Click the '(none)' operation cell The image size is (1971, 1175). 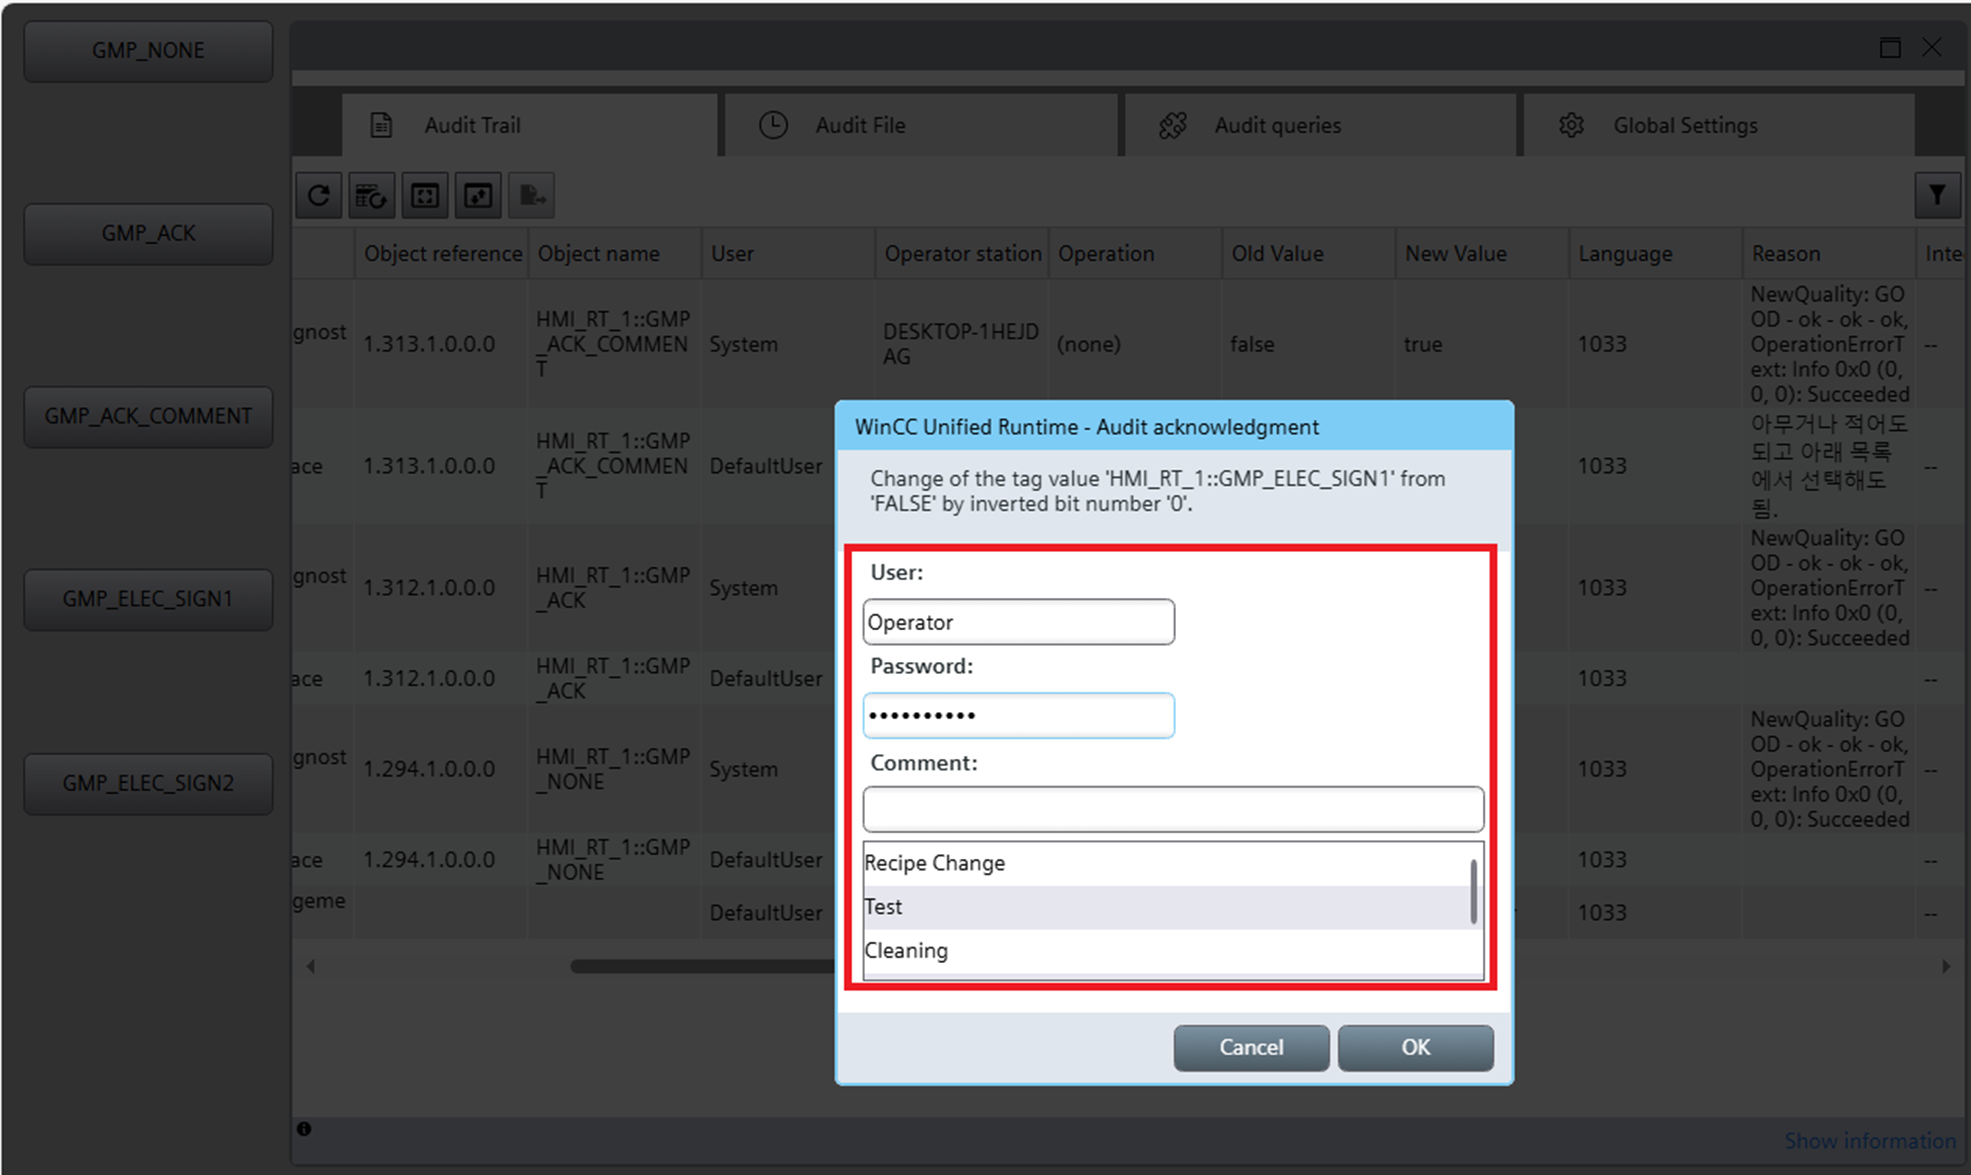[1135, 344]
